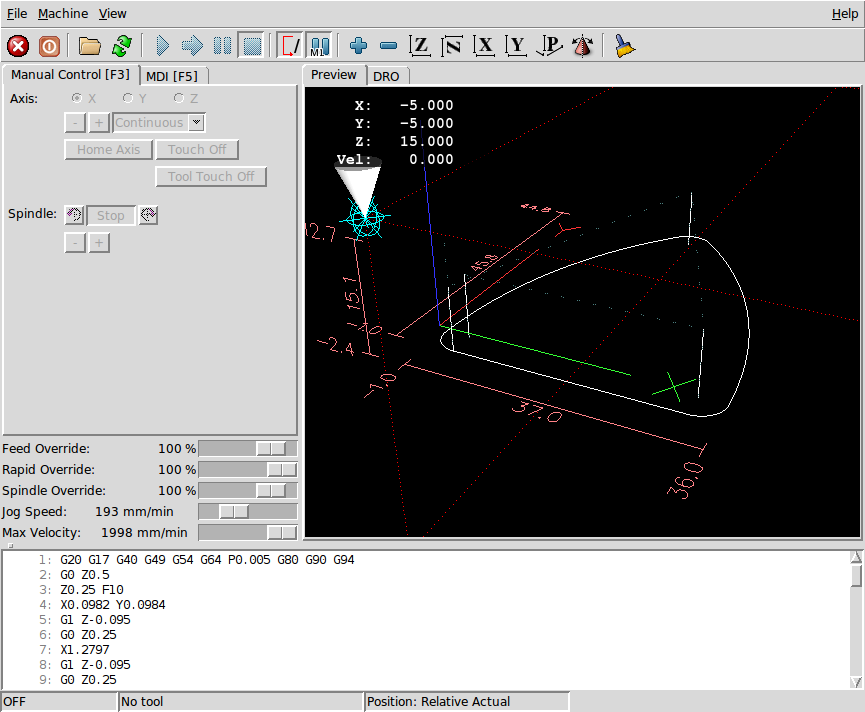Click the Run program icon
This screenshot has width=865, height=712.
tap(162, 45)
